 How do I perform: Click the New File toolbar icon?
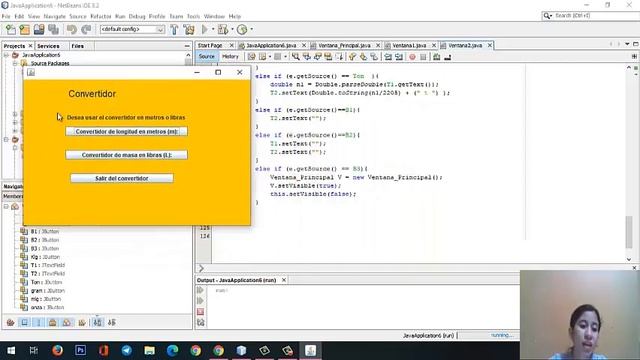pos(11,29)
